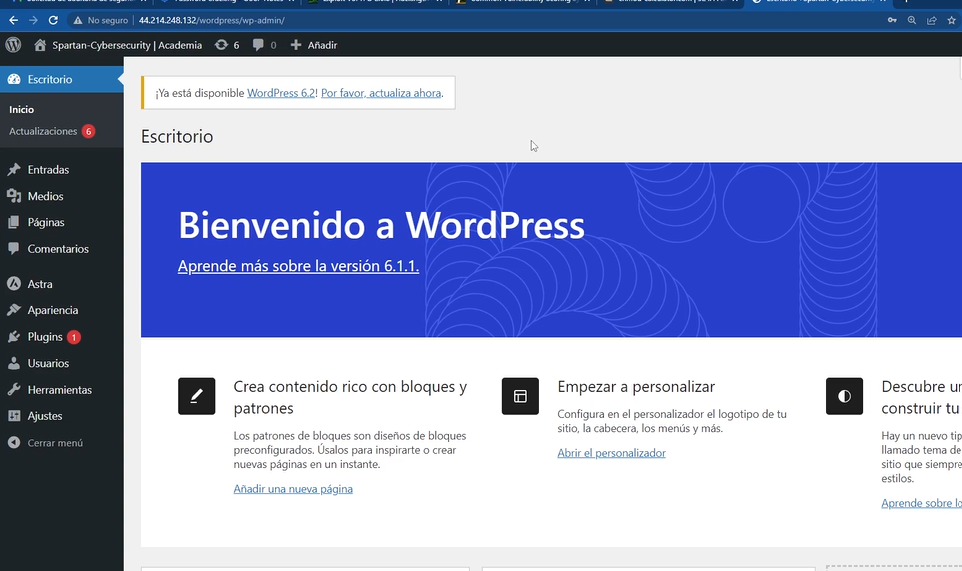Click the layout icon beside Empezar a personalizar
962x571 pixels.
(x=520, y=396)
